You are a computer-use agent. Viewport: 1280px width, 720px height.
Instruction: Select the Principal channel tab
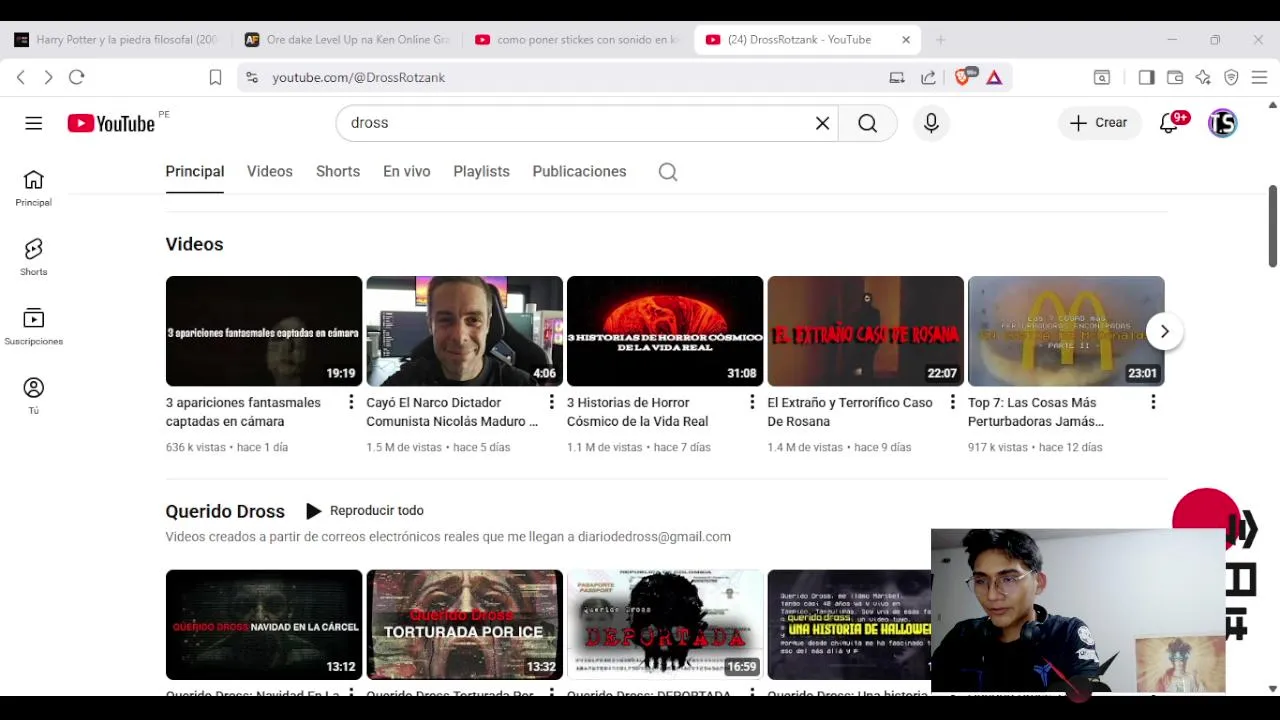click(x=195, y=171)
